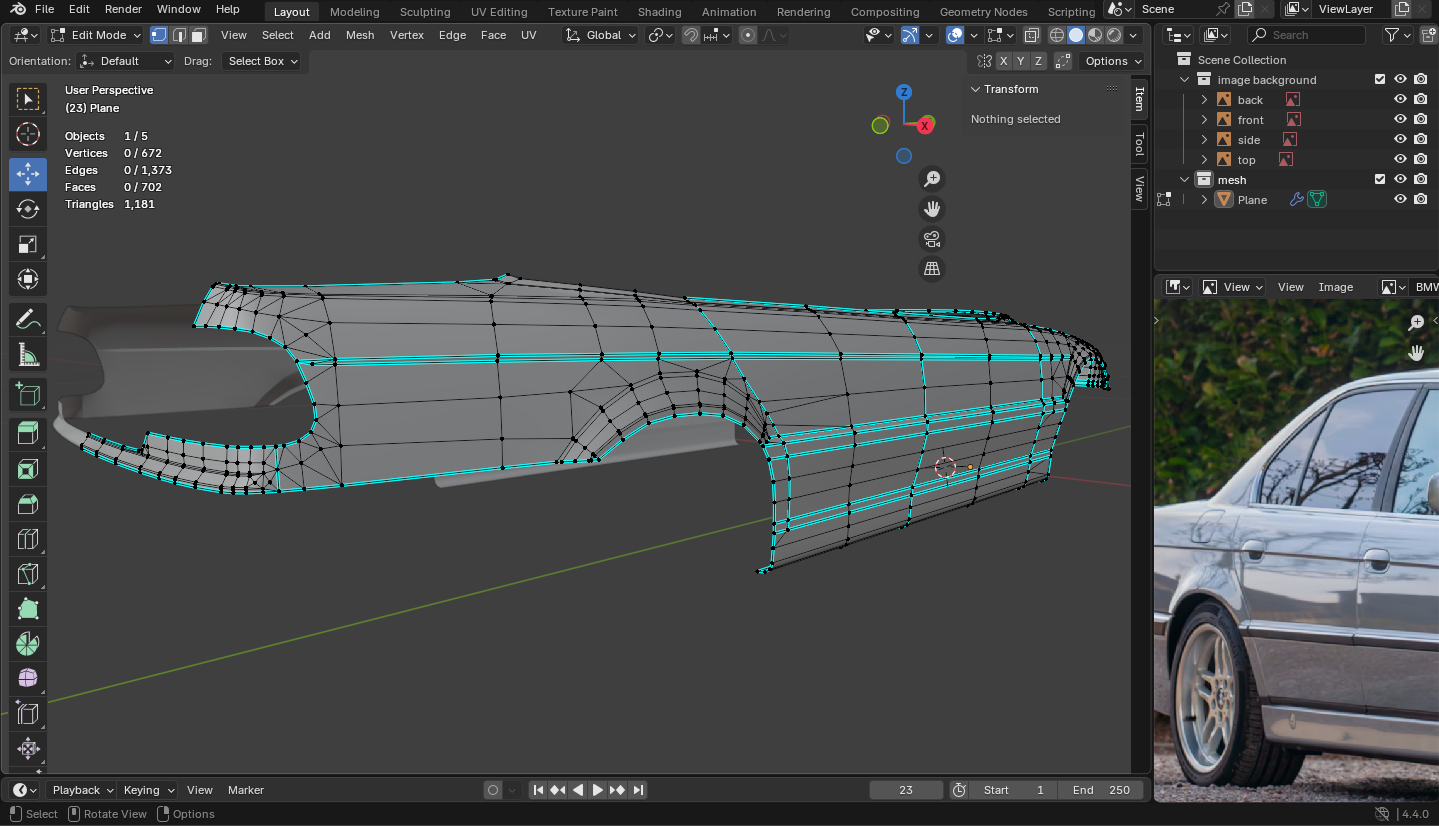
Task: Uncheck the image background collection checkbox
Action: pos(1380,79)
